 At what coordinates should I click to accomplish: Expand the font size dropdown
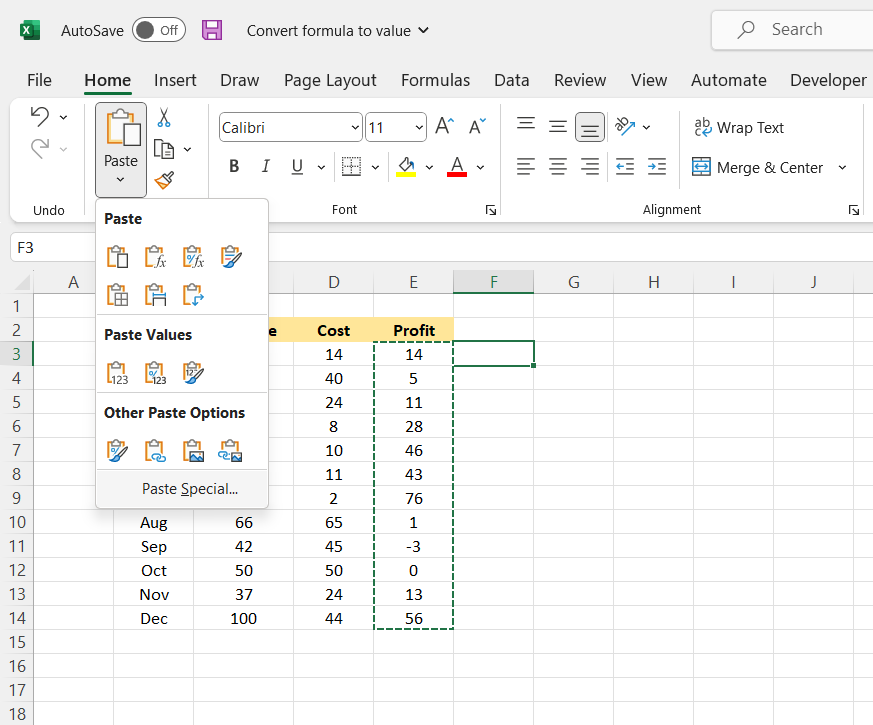[418, 128]
